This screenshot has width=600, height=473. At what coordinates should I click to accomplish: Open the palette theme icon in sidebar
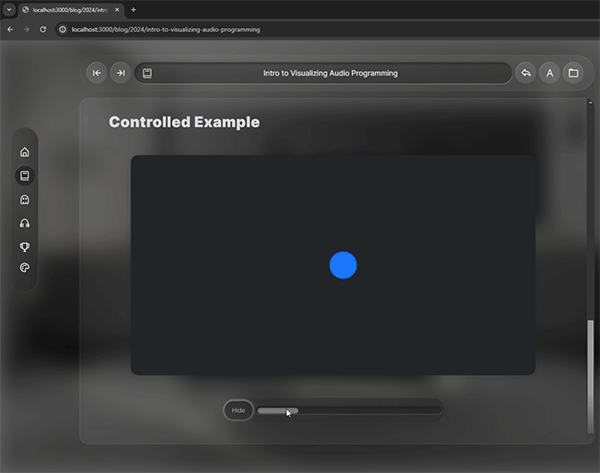tap(24, 267)
